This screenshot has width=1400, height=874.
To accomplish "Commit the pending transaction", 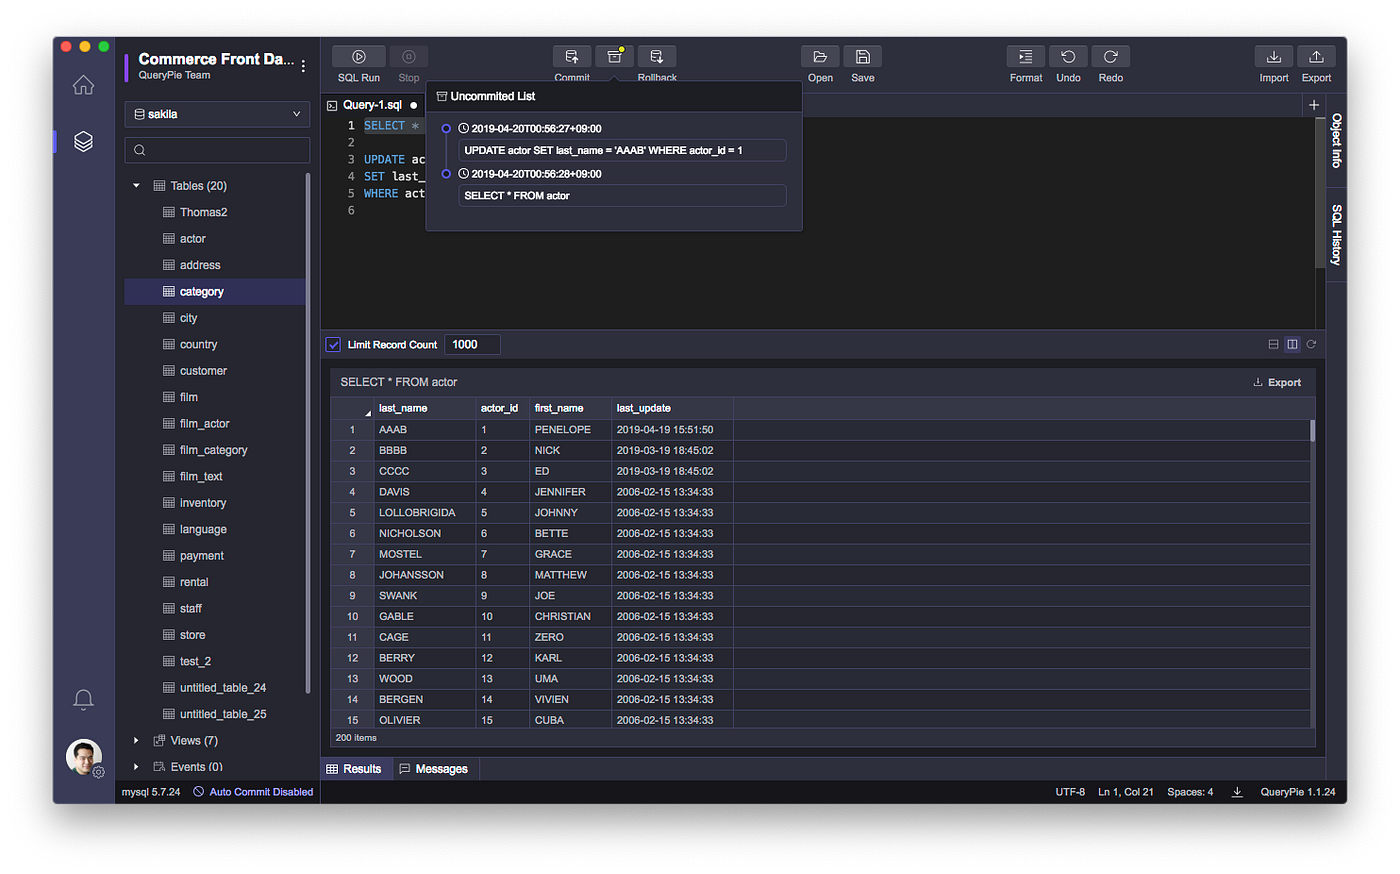I will pos(572,57).
